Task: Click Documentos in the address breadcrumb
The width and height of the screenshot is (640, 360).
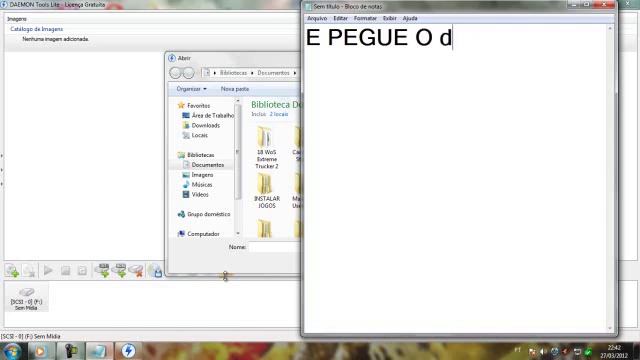Action: pyautogui.click(x=273, y=73)
